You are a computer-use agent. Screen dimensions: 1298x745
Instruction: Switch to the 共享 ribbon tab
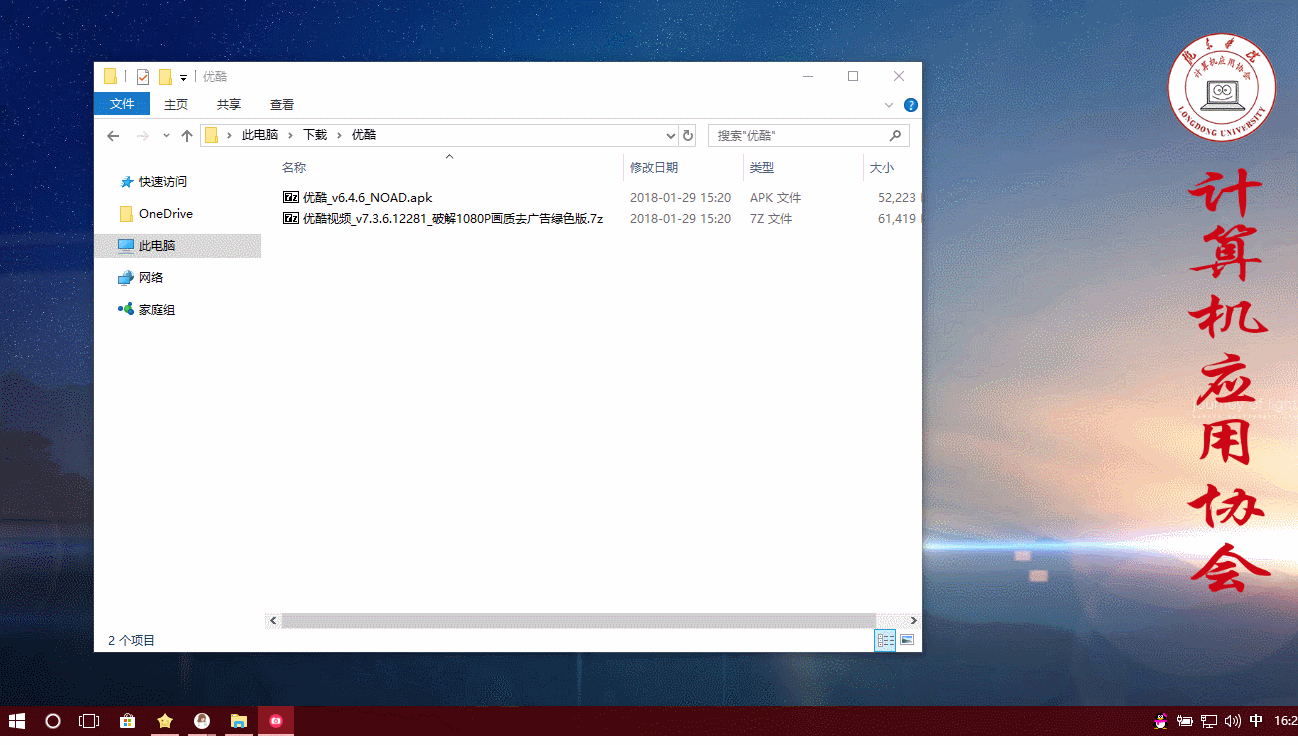[229, 104]
